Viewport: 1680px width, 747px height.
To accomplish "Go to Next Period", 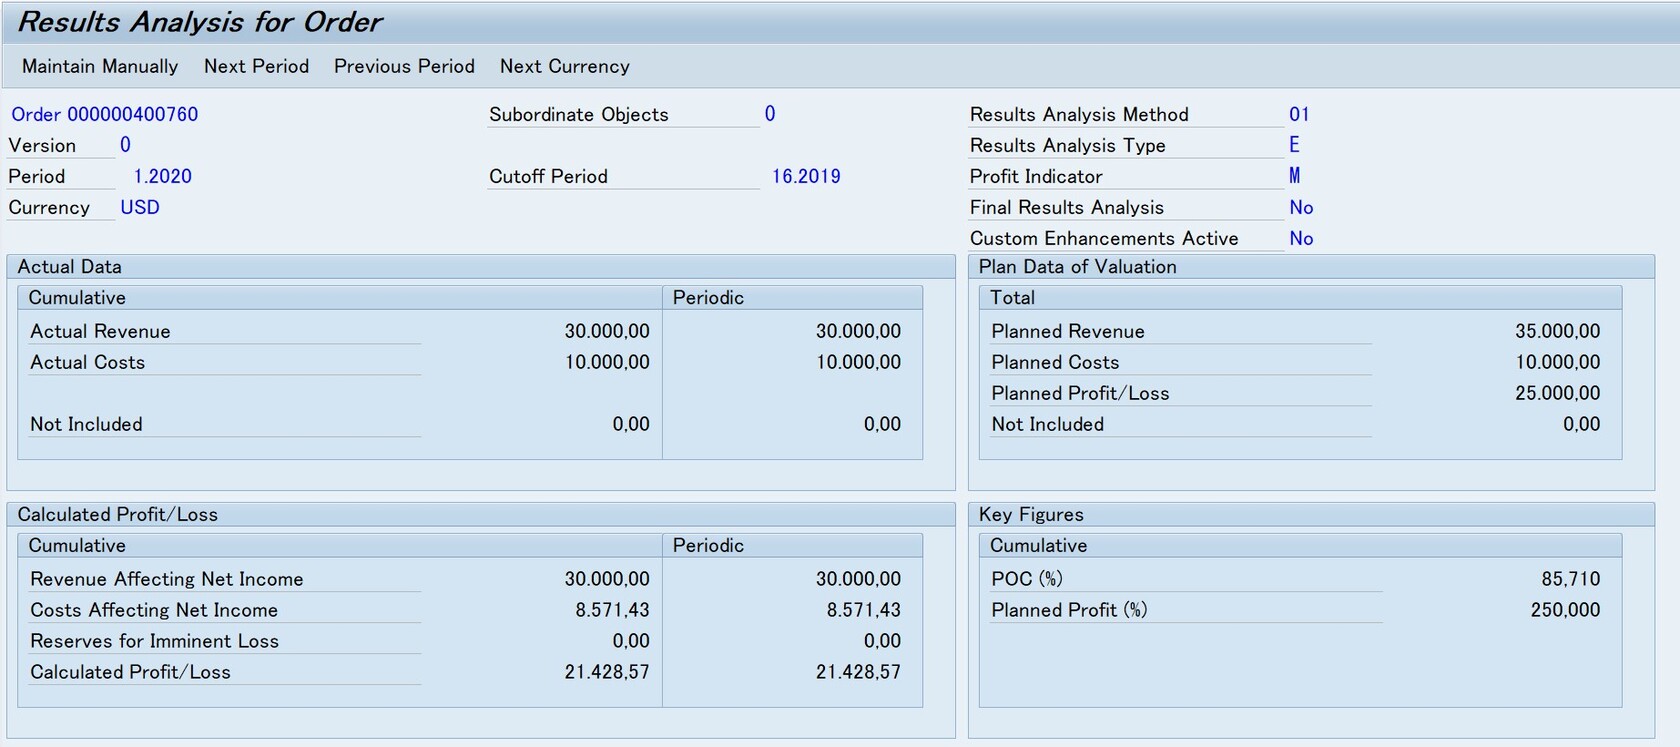I will click(x=256, y=66).
